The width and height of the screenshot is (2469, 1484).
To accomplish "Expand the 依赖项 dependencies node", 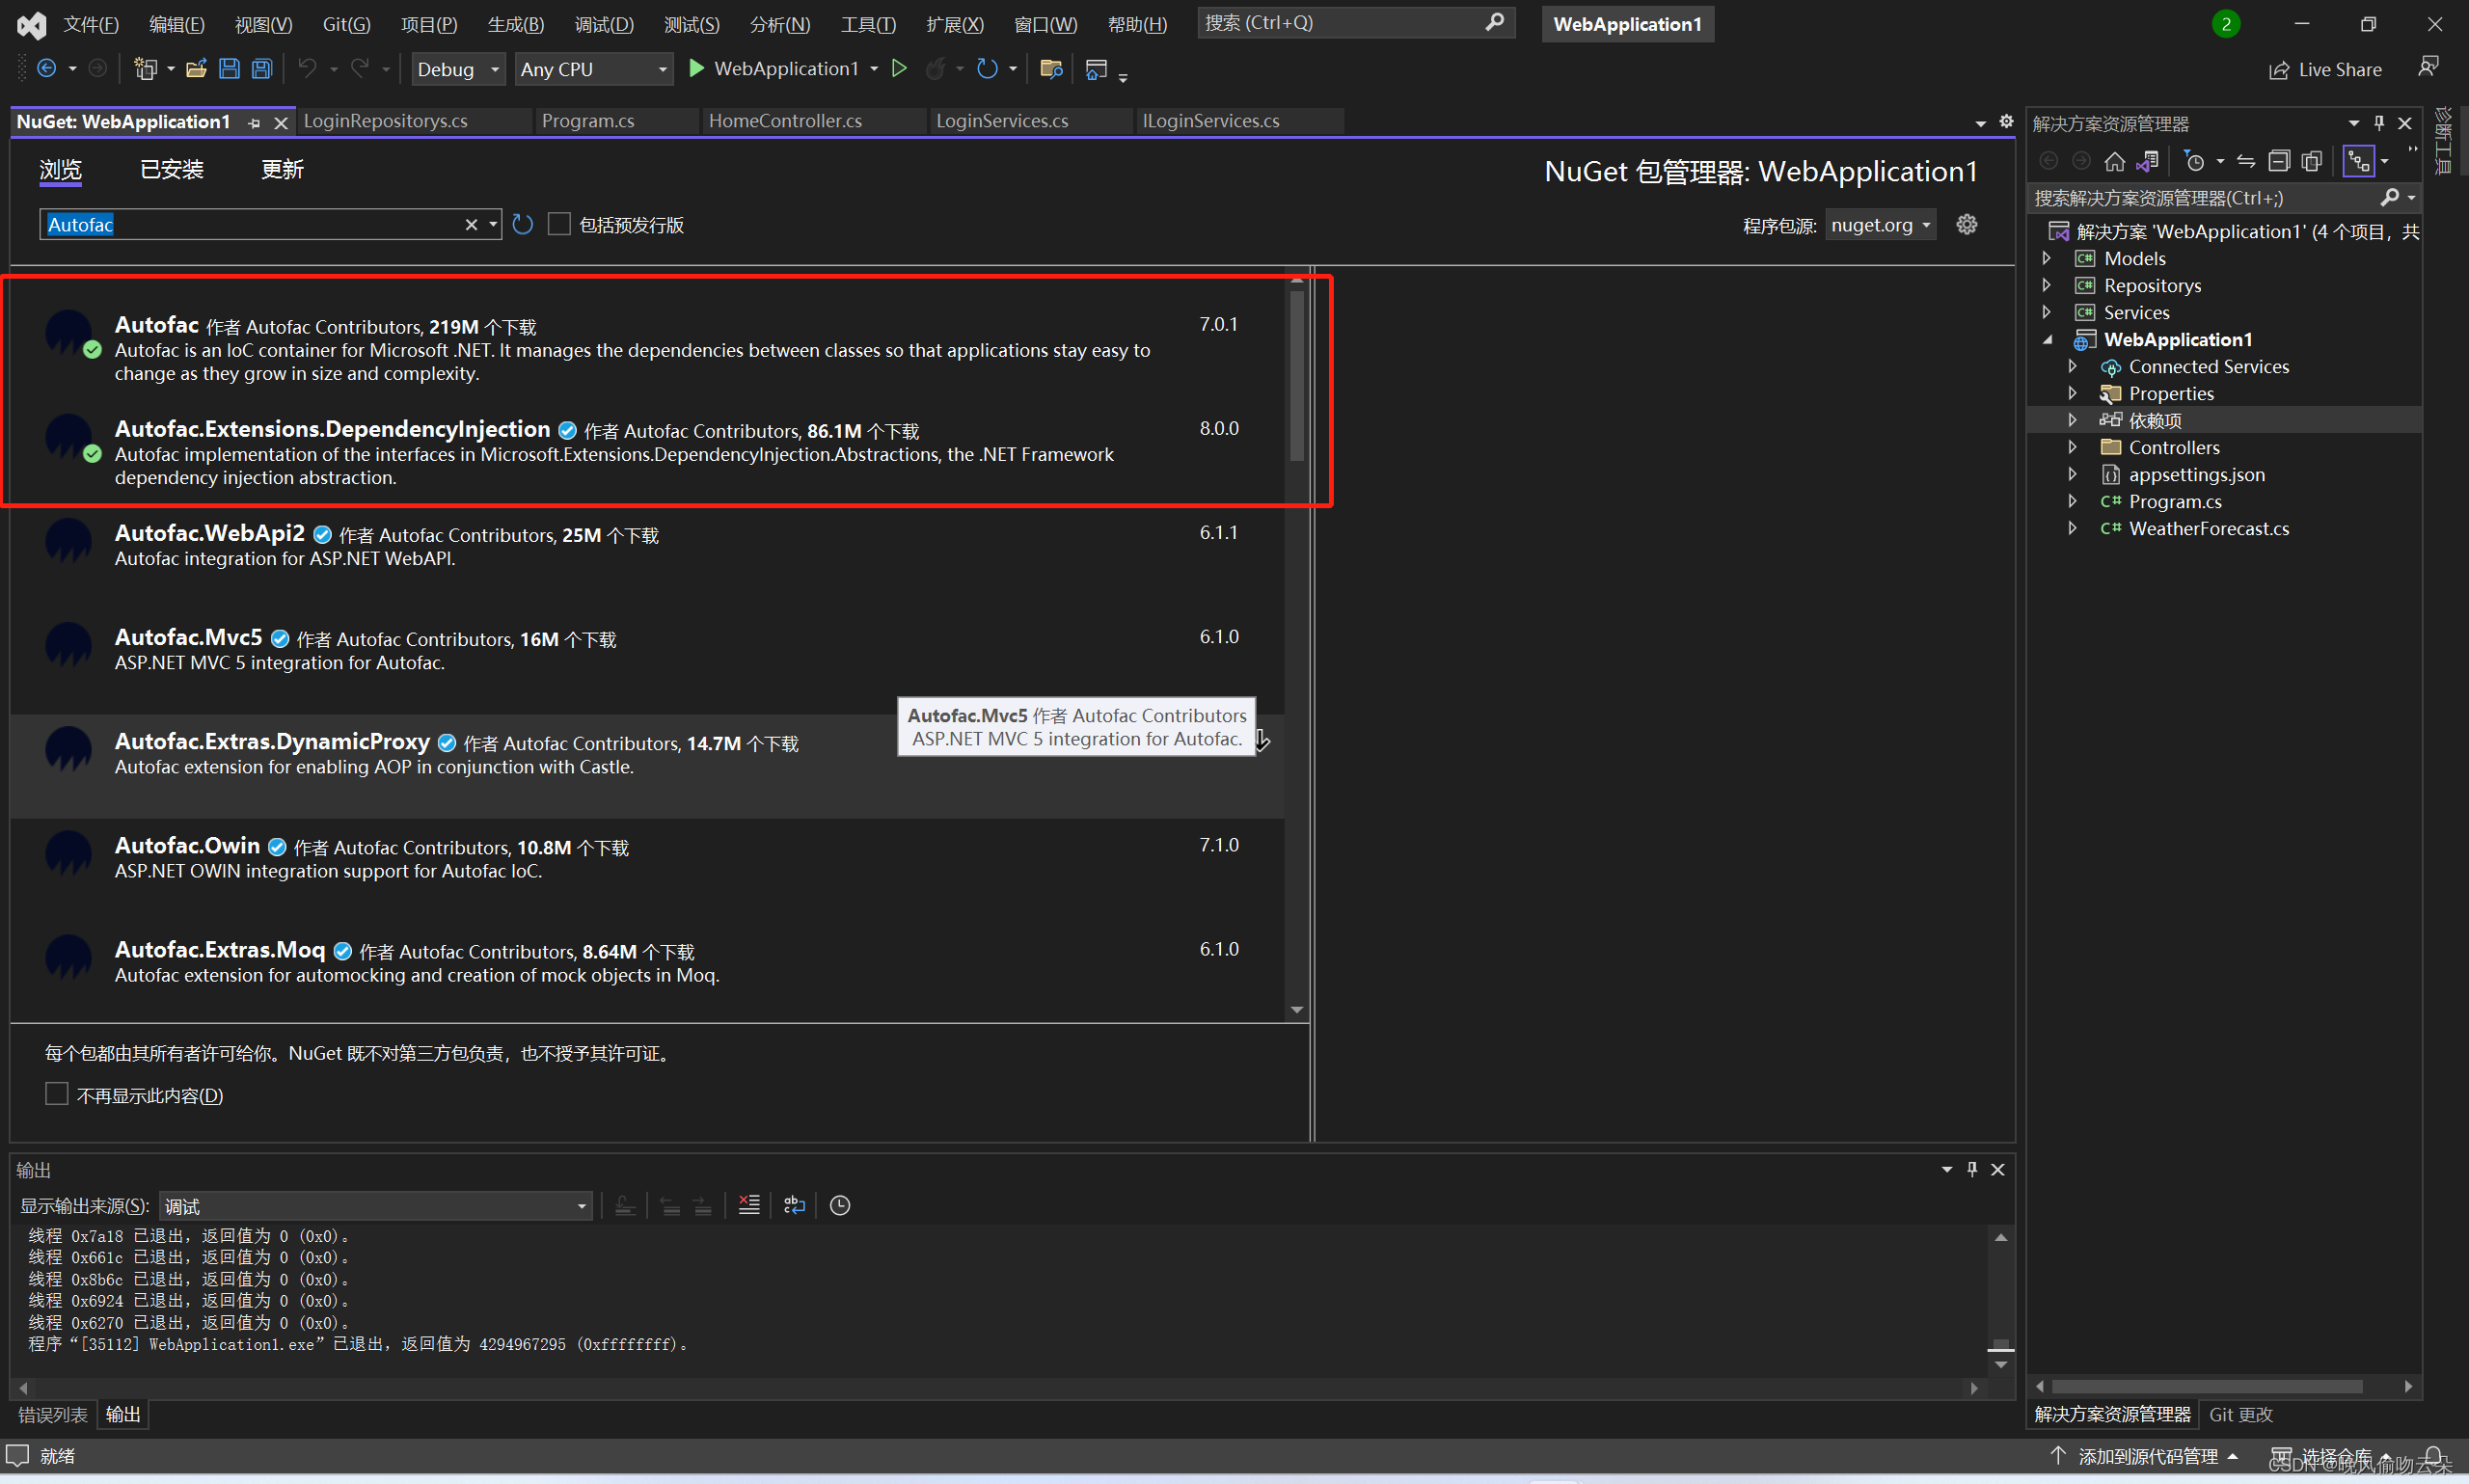I will click(x=2072, y=420).
